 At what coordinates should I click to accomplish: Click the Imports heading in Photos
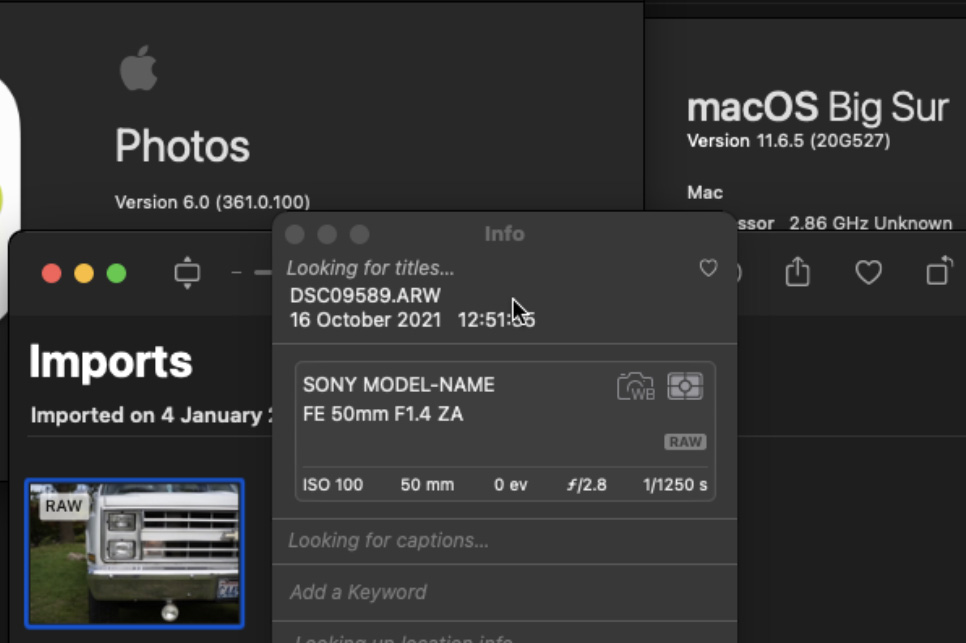pyautogui.click(x=111, y=362)
